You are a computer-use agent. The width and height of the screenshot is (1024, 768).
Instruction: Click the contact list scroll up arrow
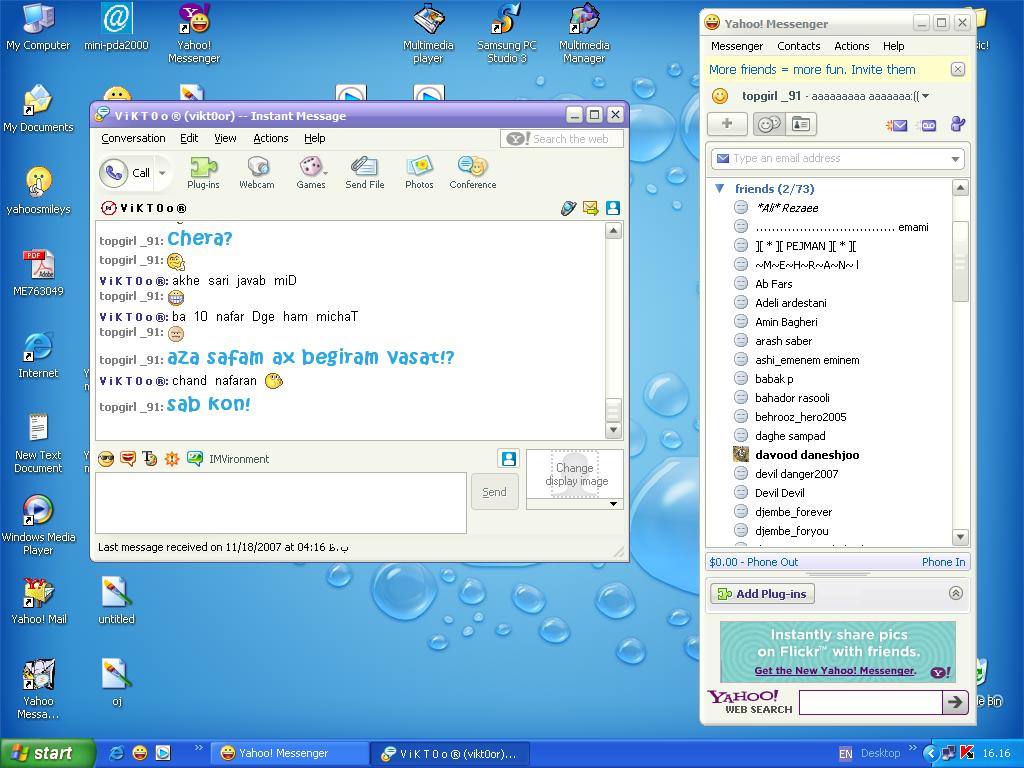pyautogui.click(x=960, y=189)
